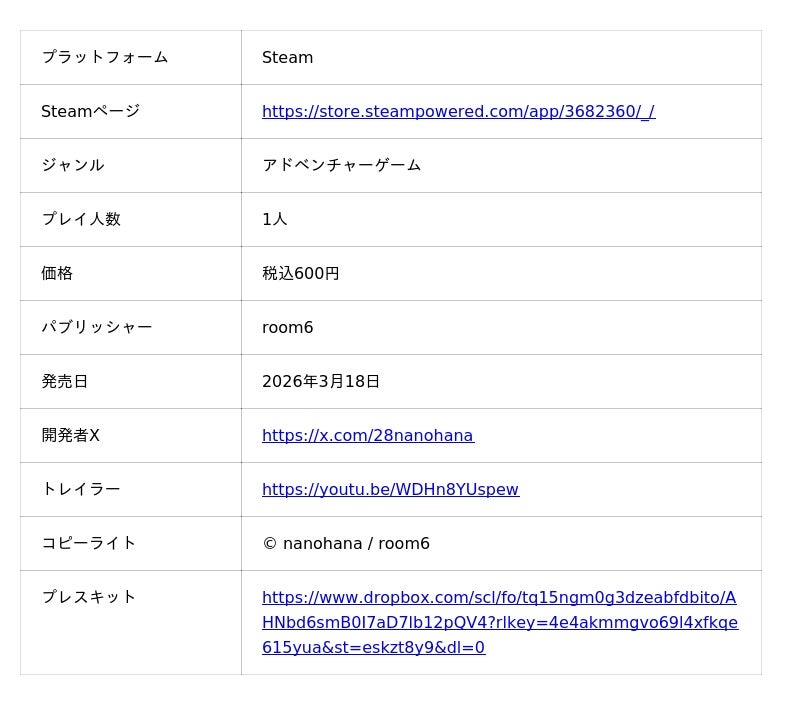Click the 'プレスキット' row label
800x705 pixels.
point(88,598)
